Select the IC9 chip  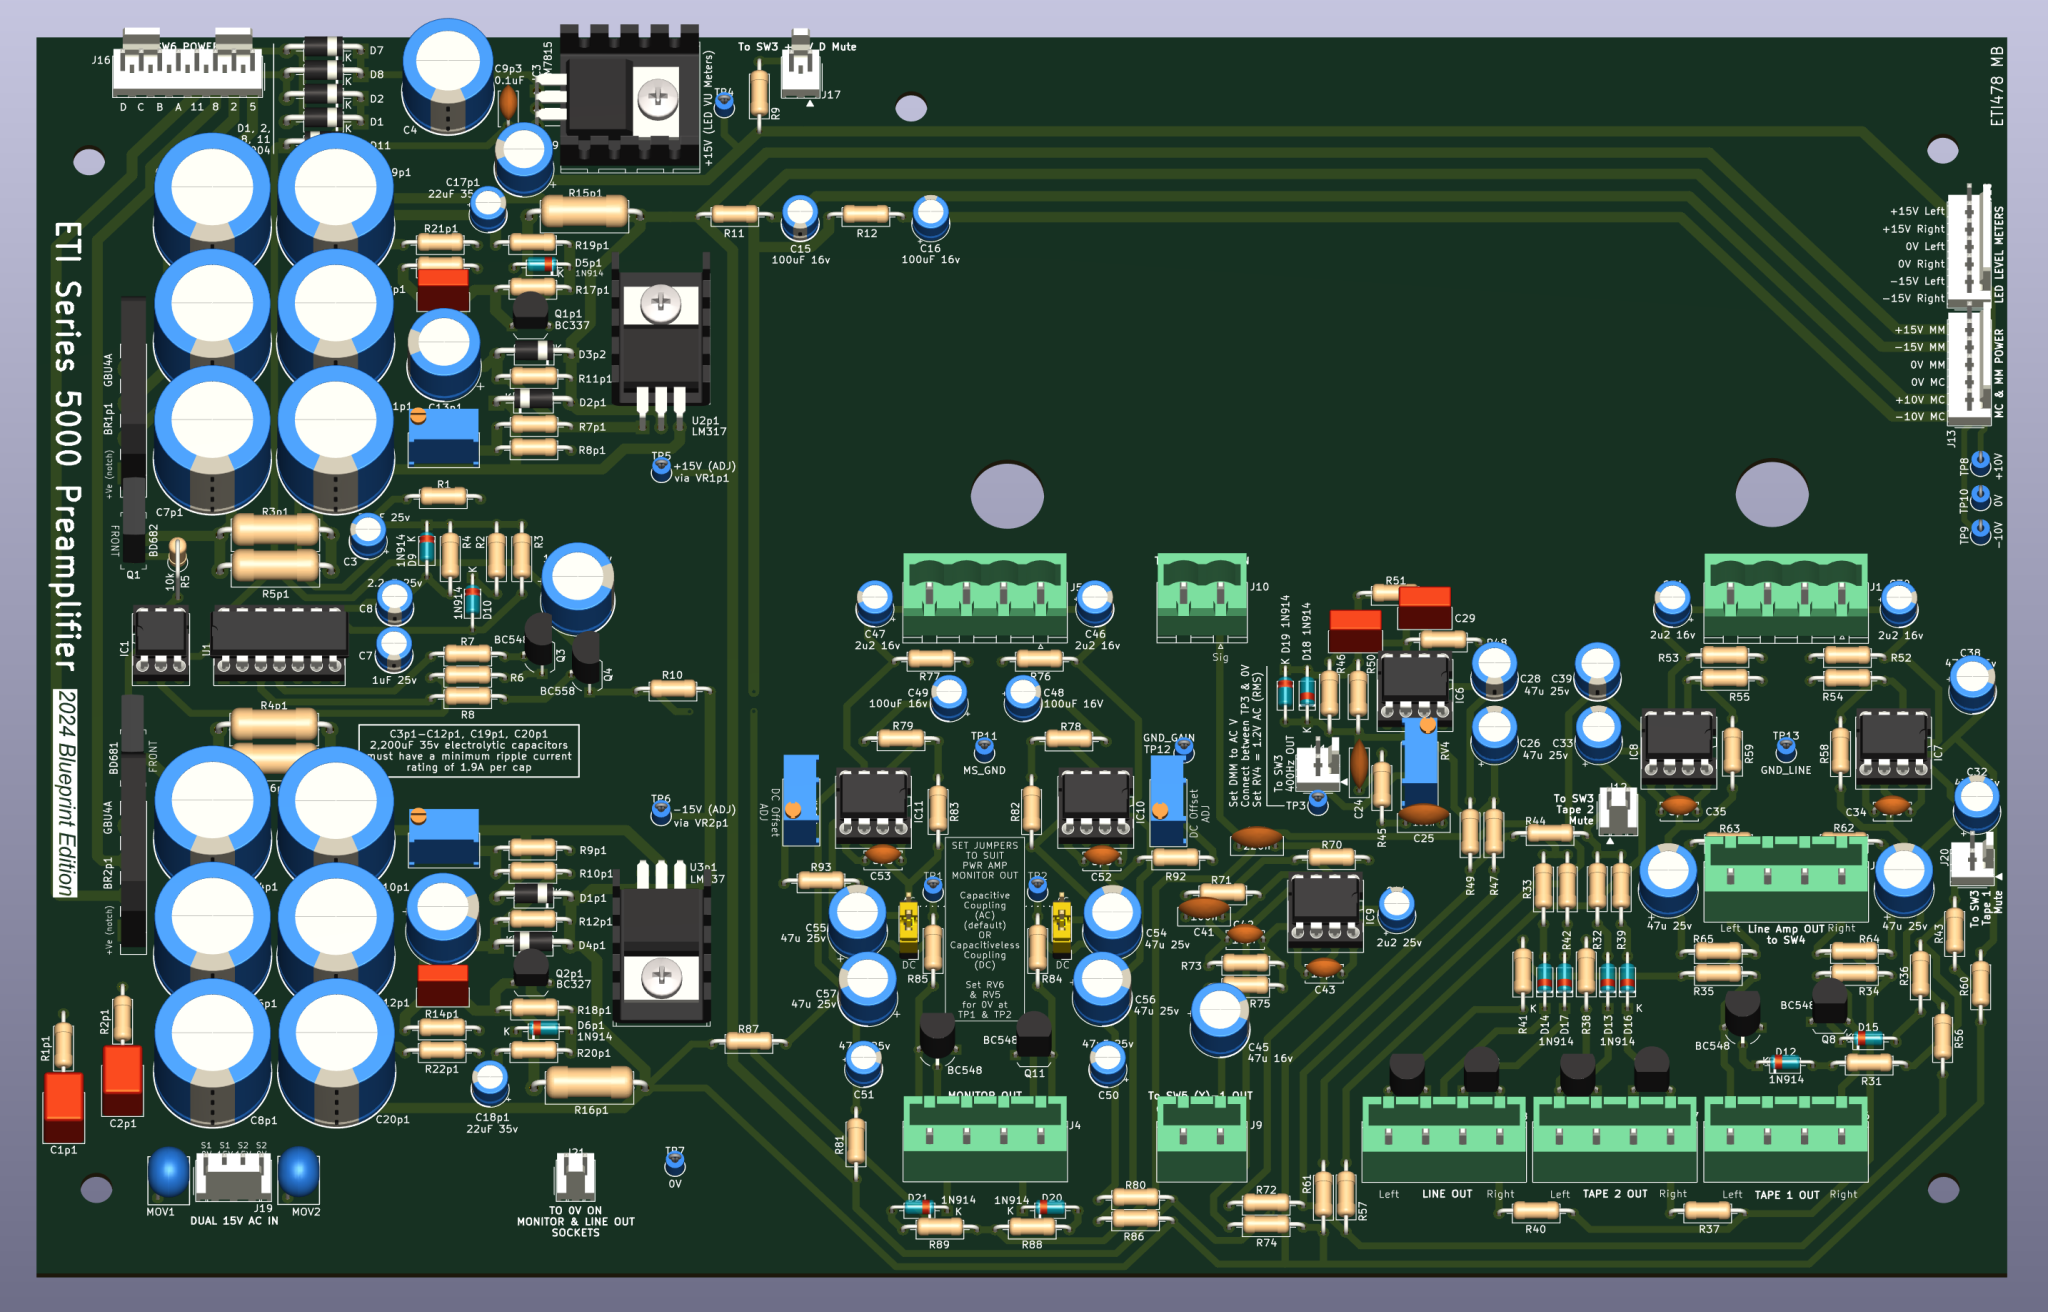(1325, 910)
